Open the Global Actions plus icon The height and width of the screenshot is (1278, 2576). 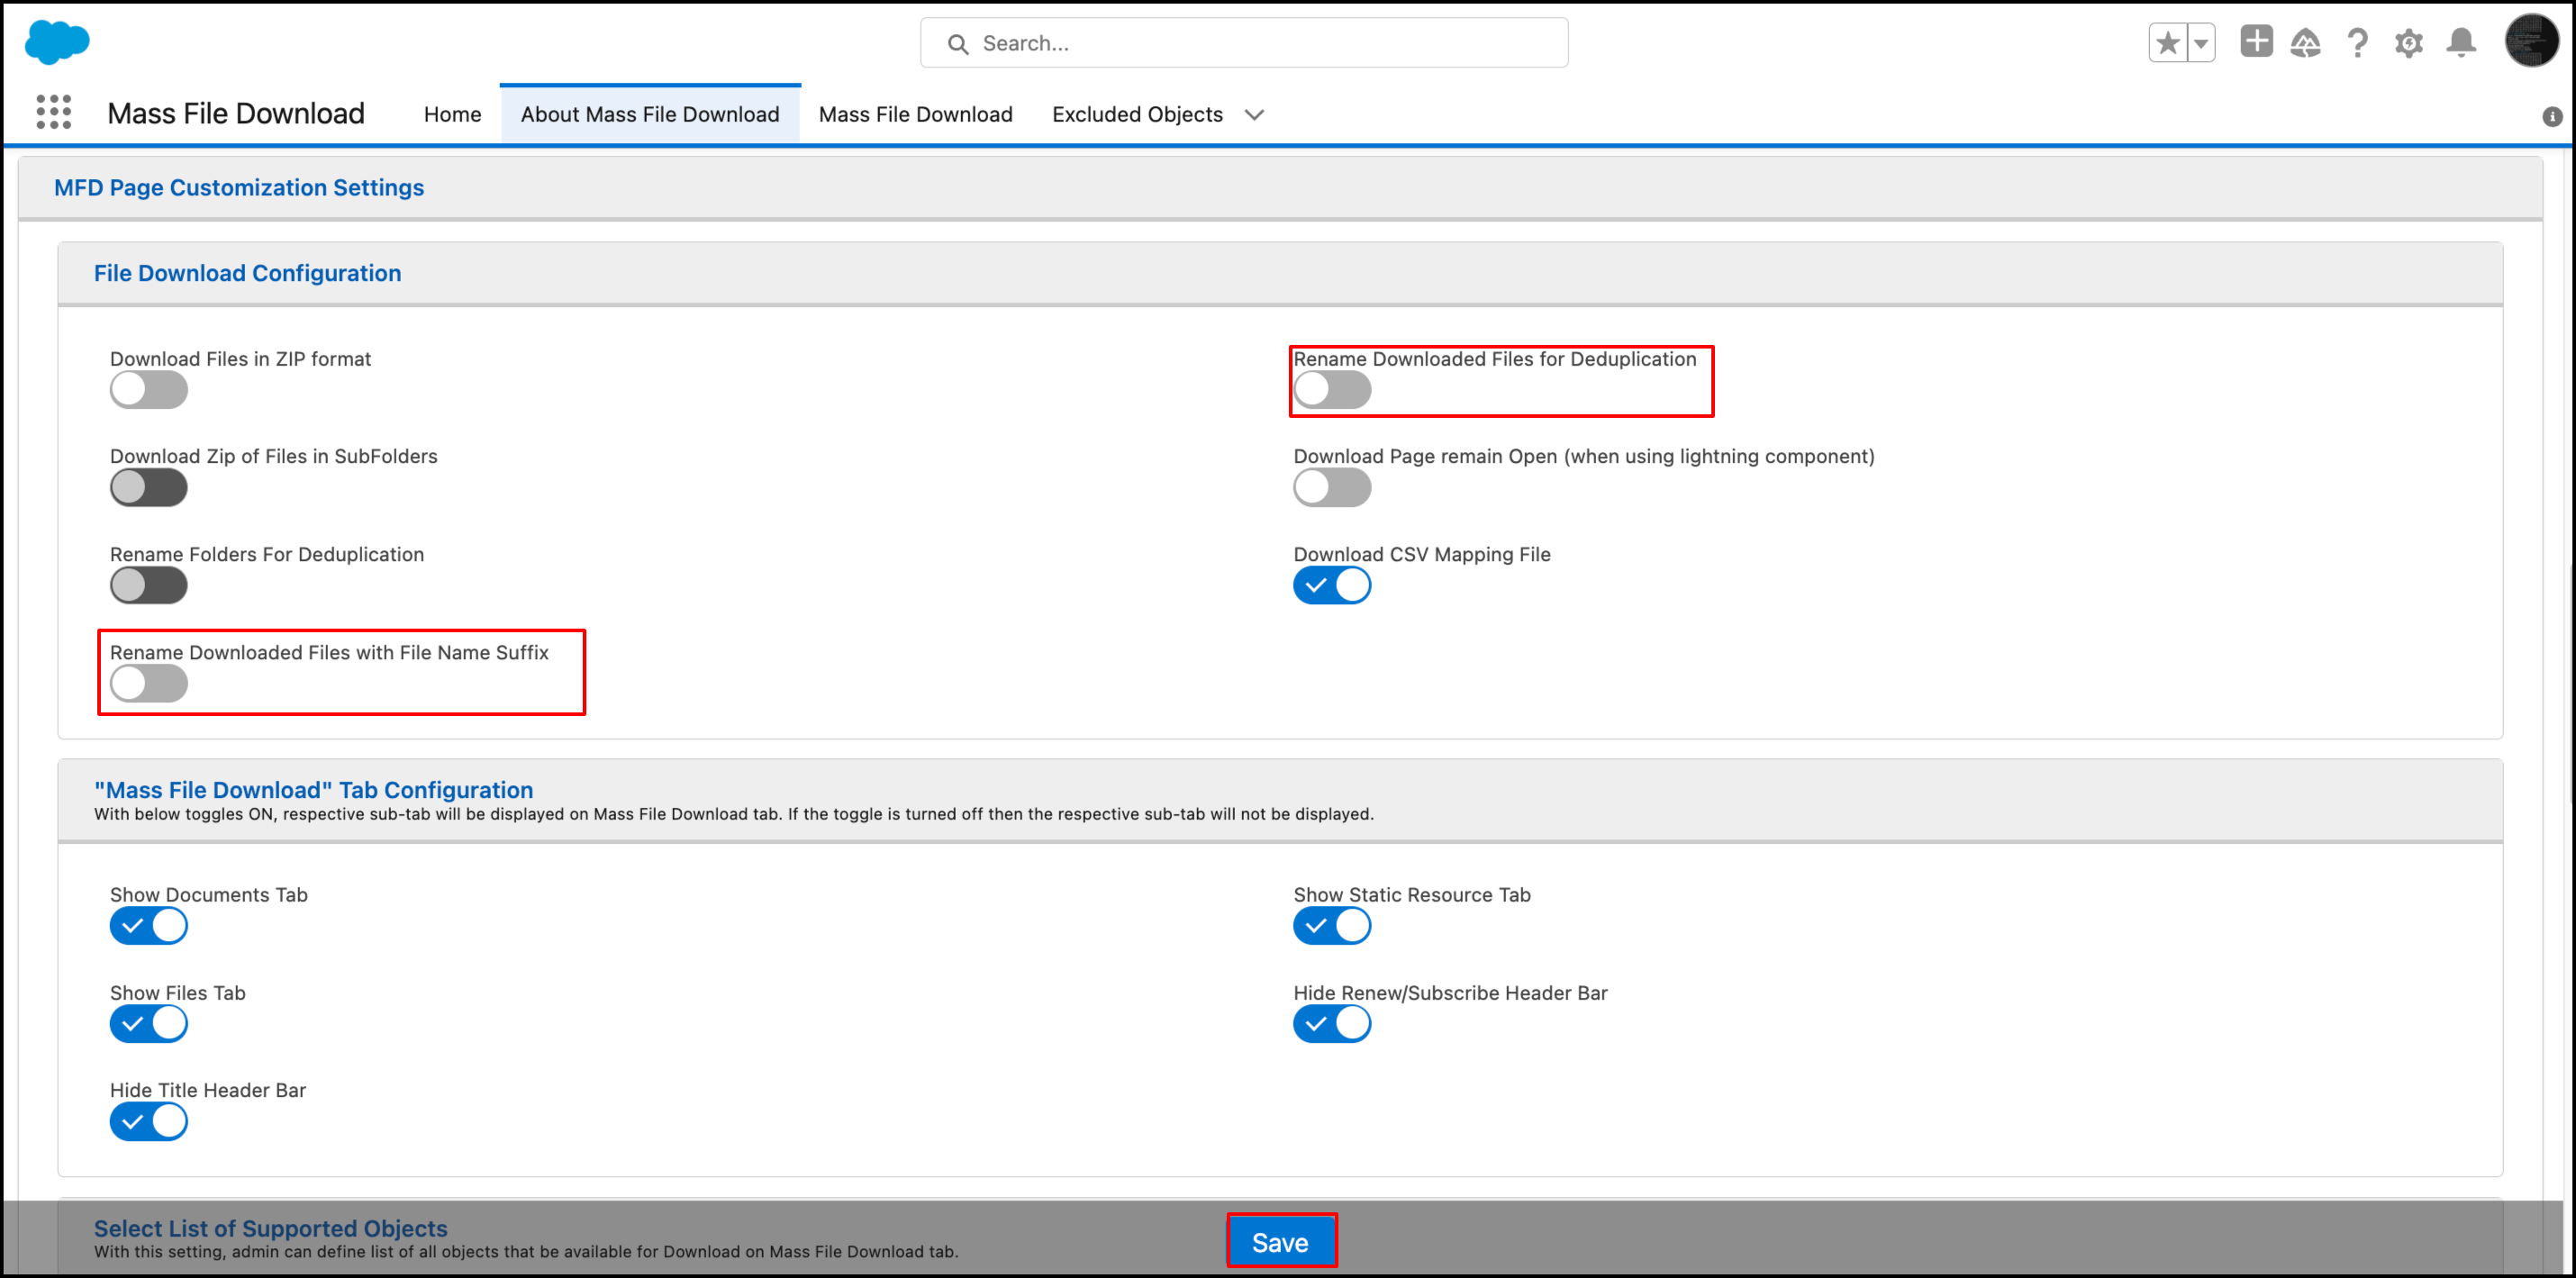2255,42
